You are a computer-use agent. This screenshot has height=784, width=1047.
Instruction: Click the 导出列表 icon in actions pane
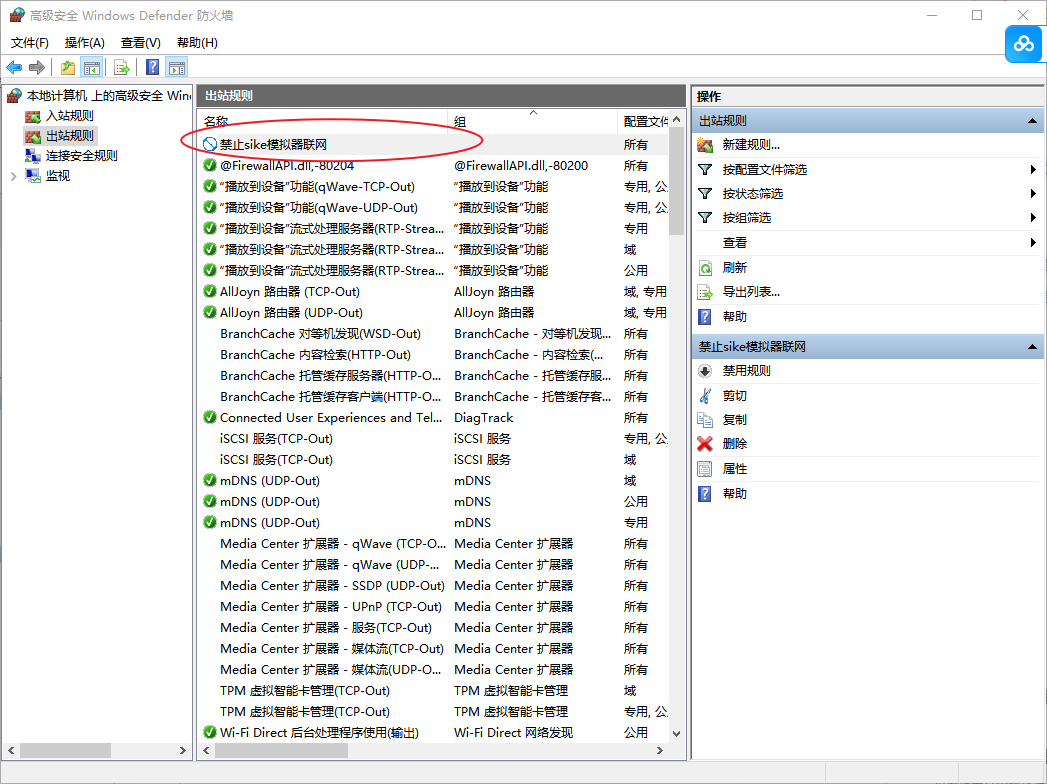click(x=705, y=292)
